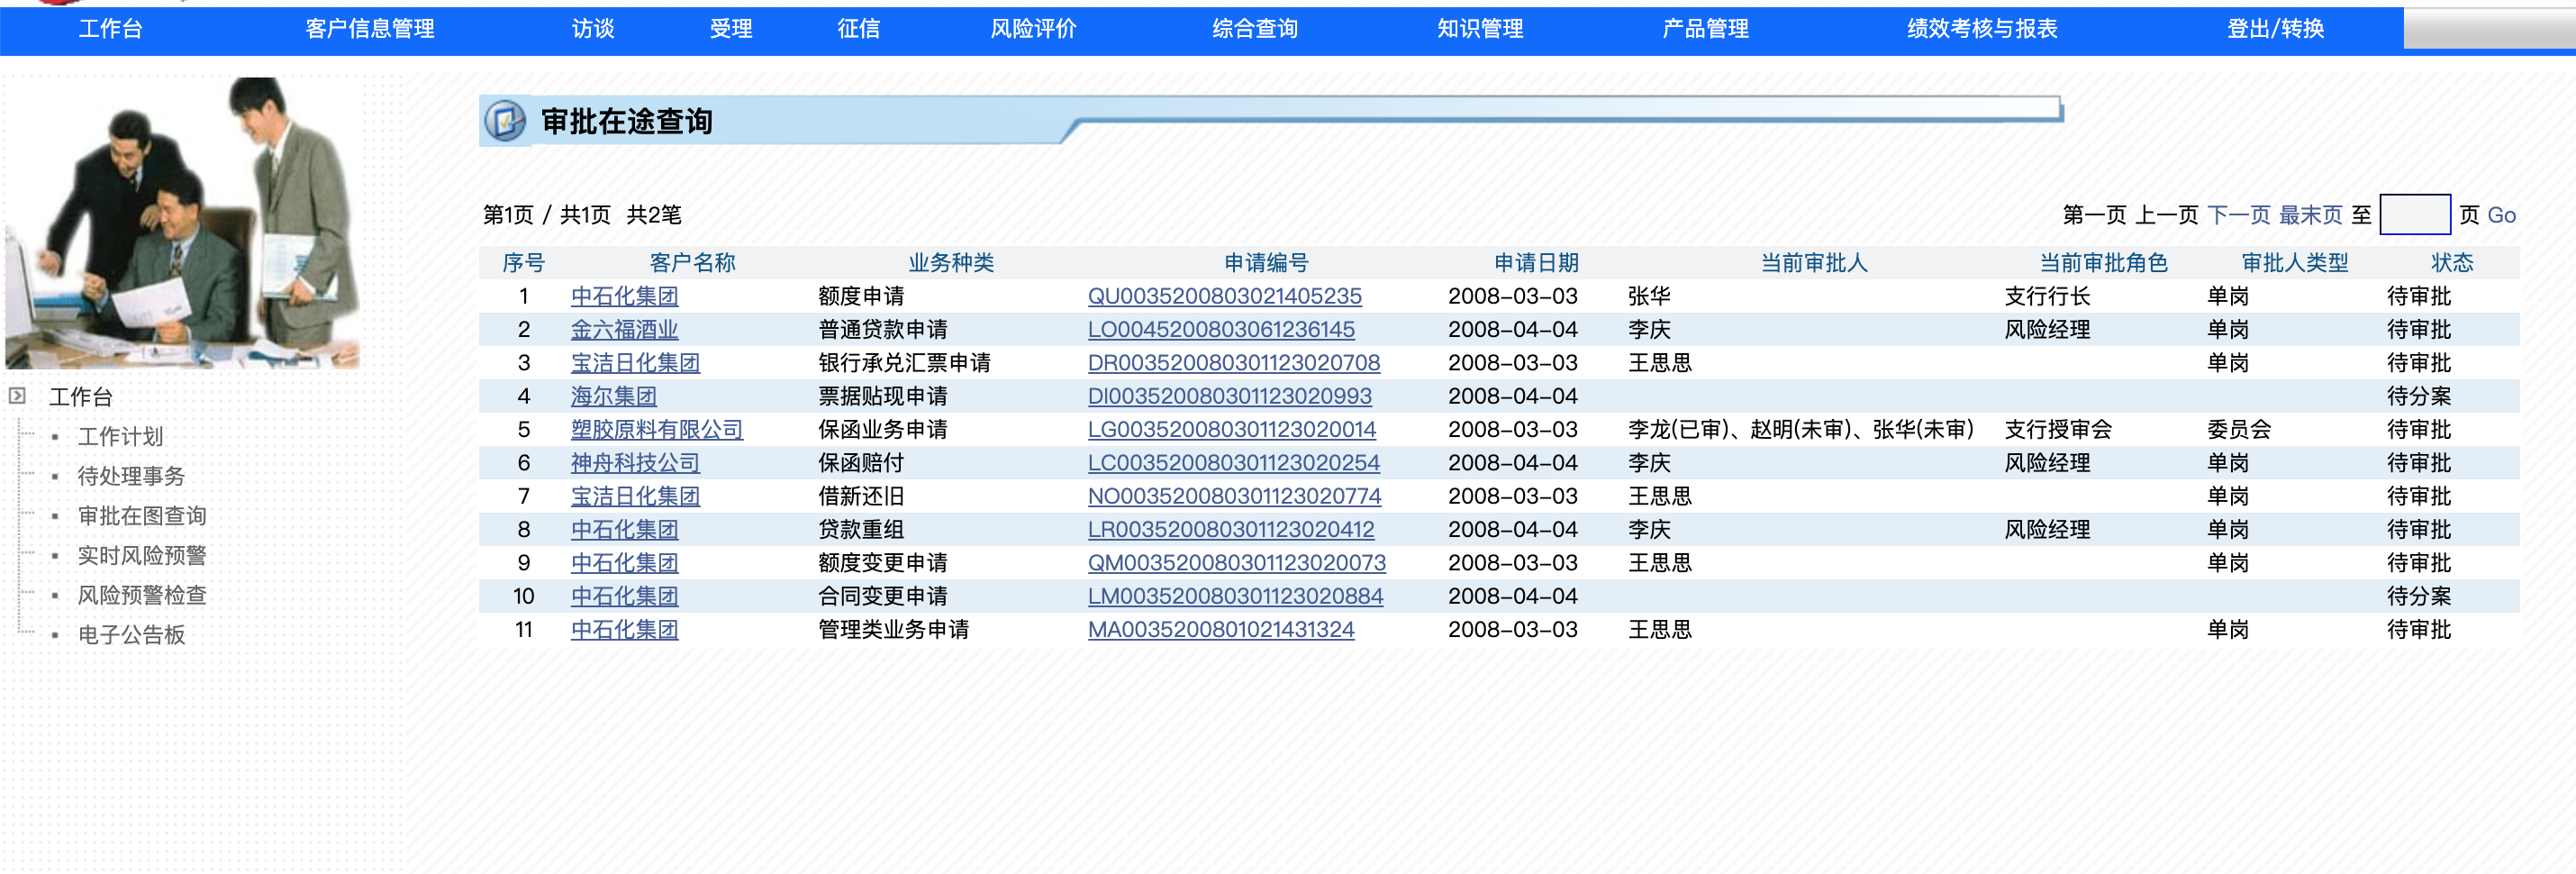Open 海尔集团 customer link
This screenshot has height=874, width=2576.
click(613, 396)
